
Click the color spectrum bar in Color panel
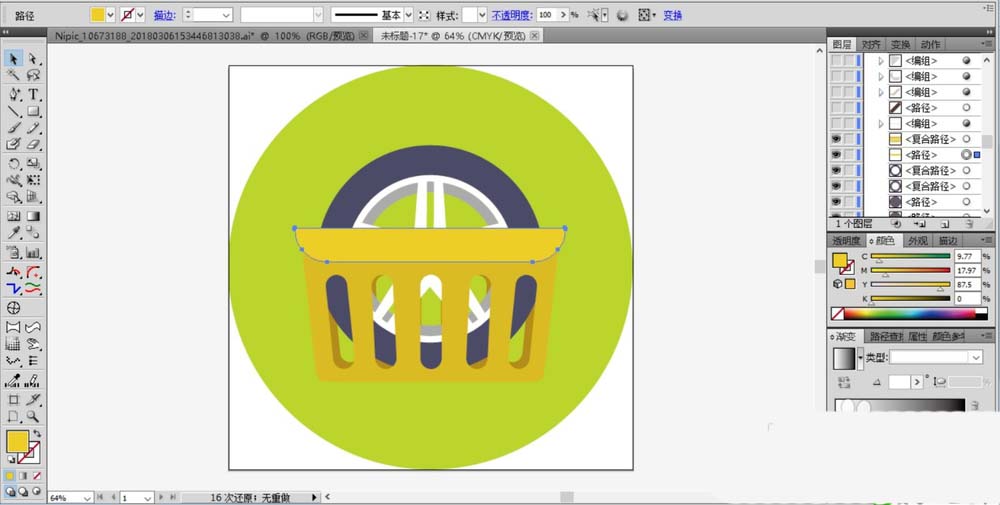pyautogui.click(x=910, y=314)
